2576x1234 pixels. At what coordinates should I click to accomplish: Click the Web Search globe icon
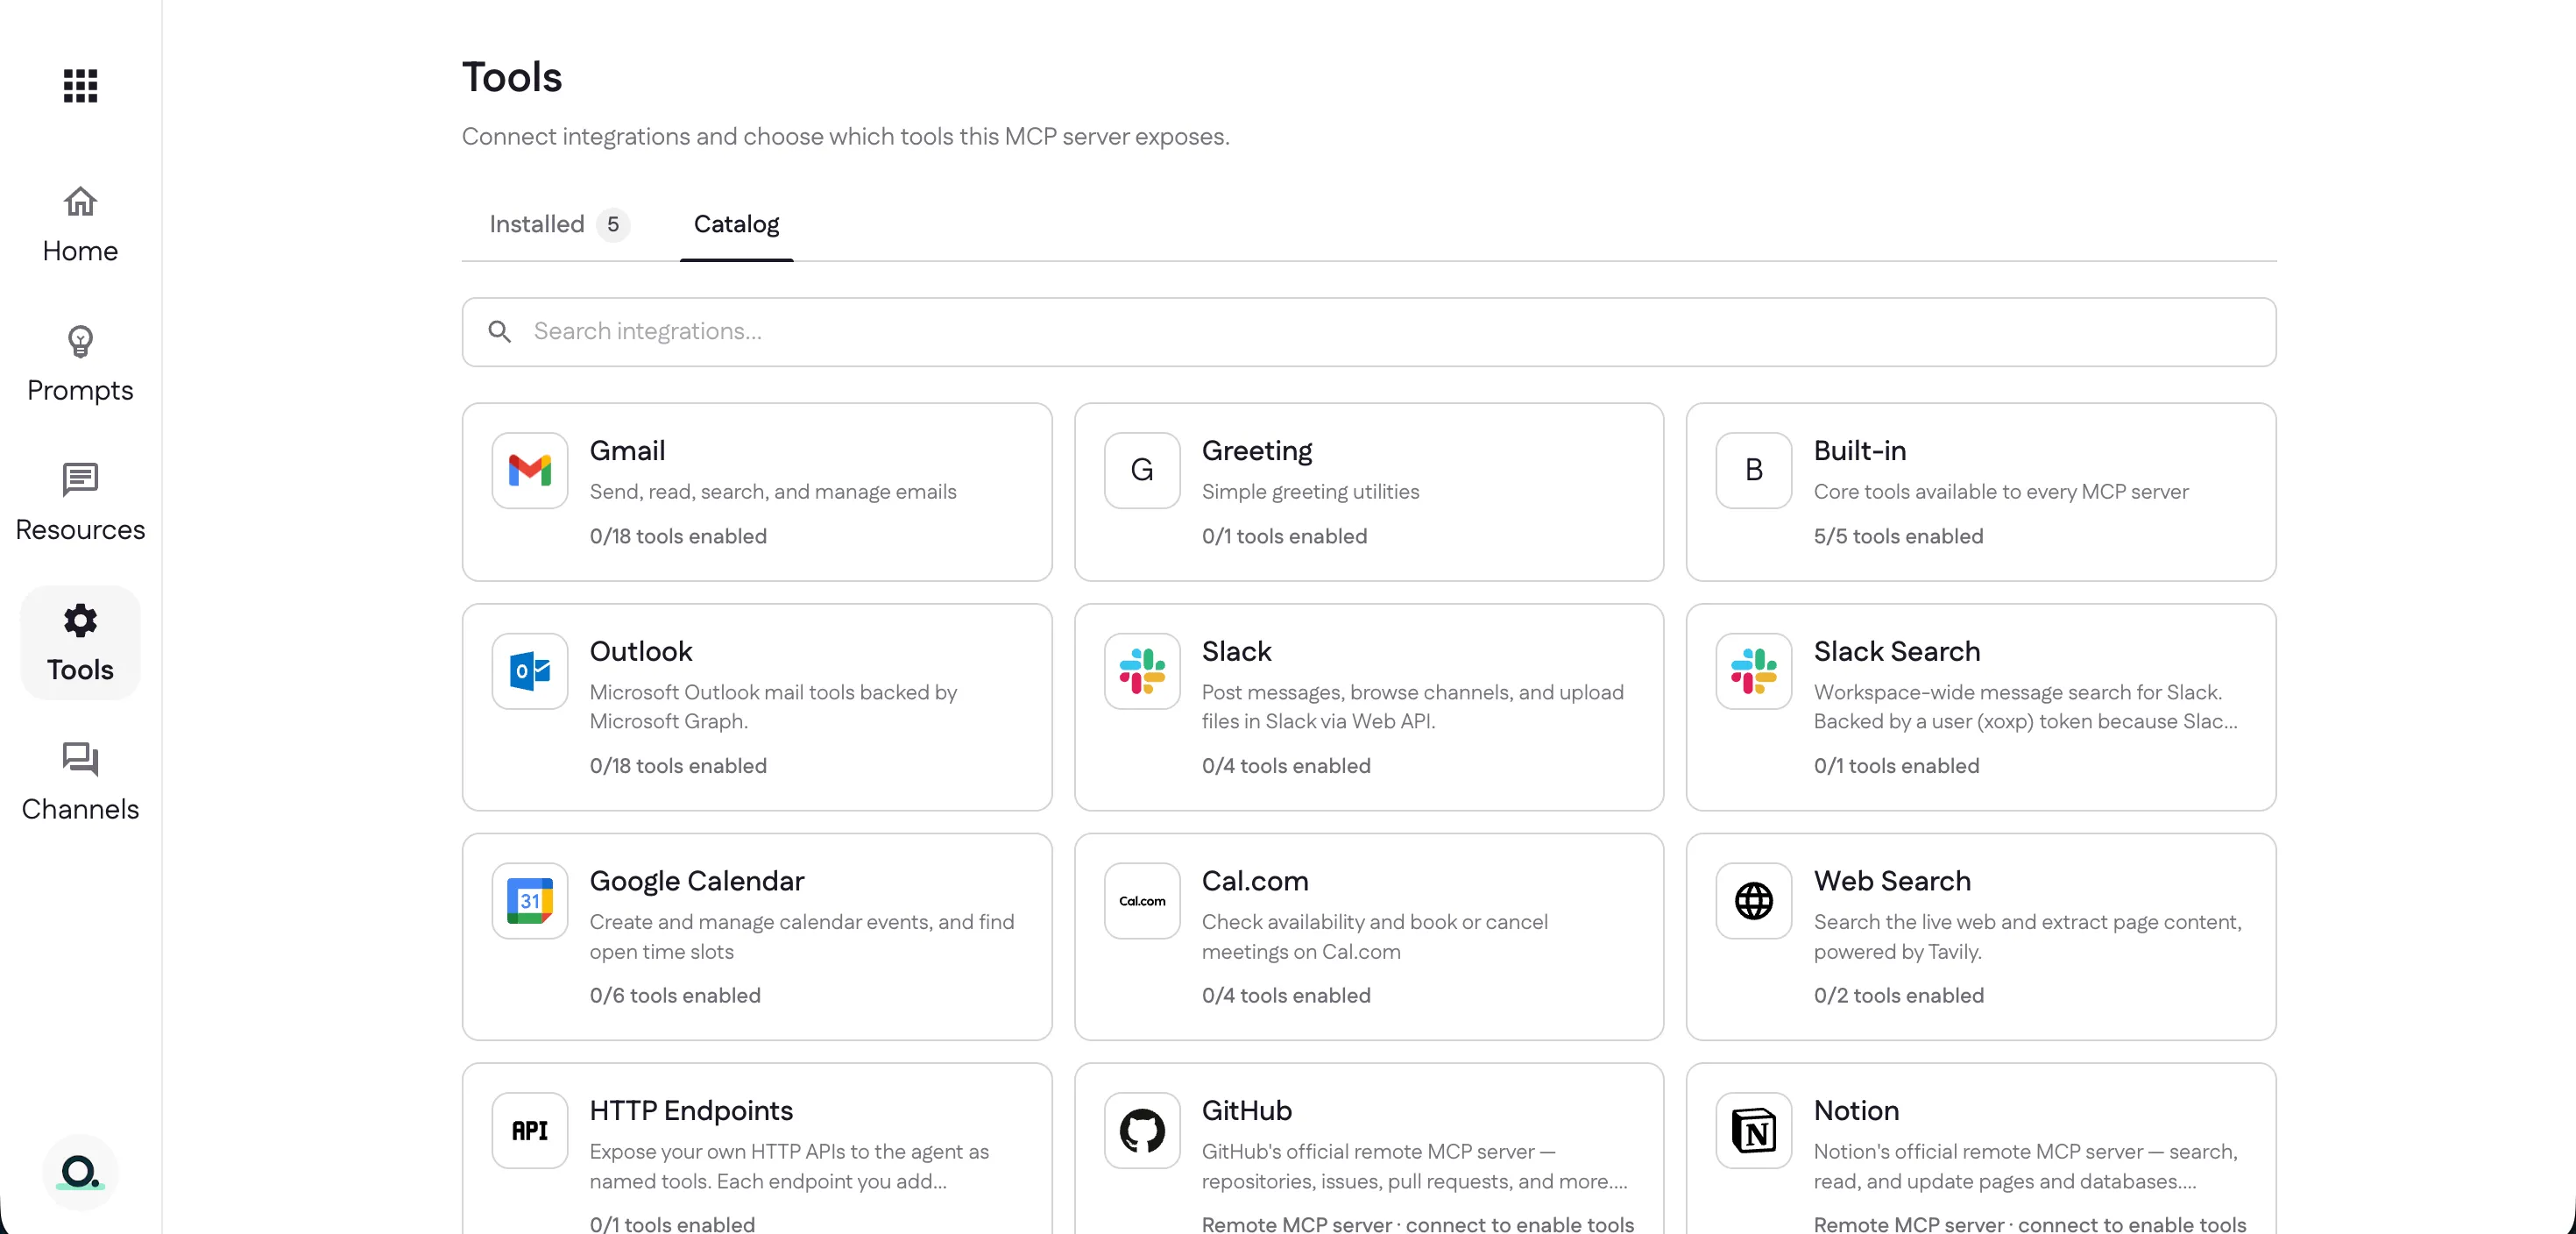1754,901
